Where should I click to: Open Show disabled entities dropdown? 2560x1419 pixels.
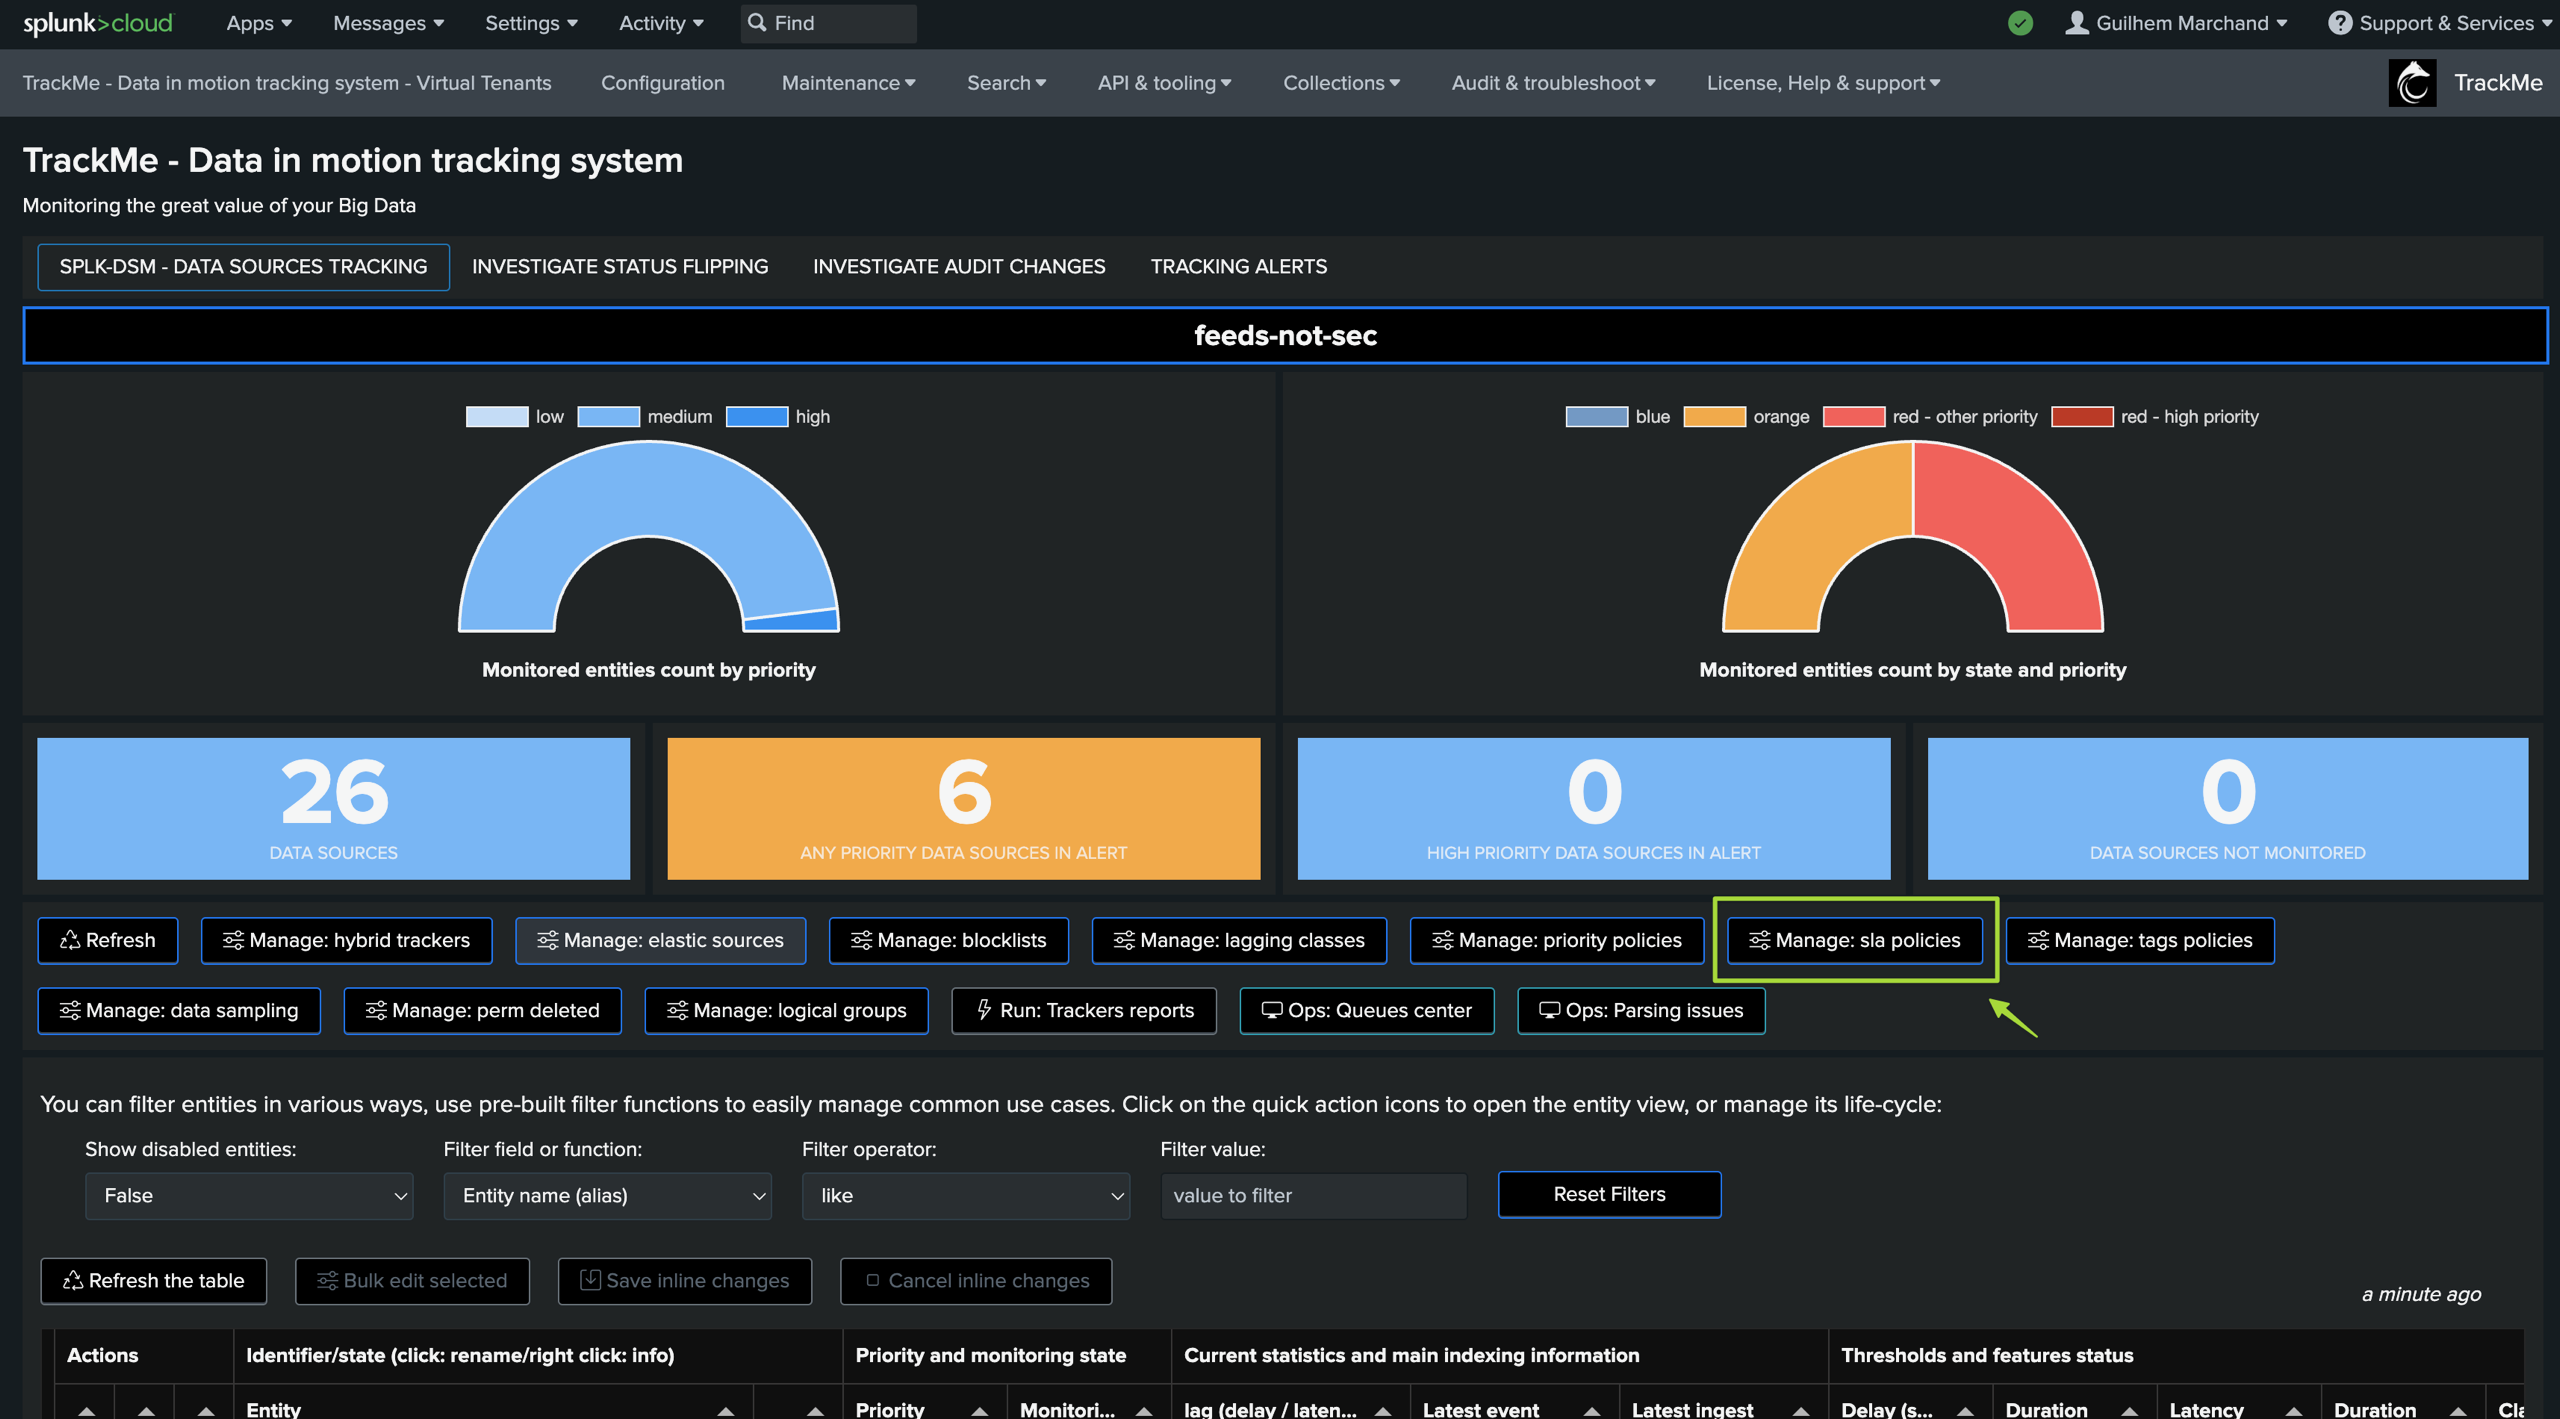coord(249,1195)
